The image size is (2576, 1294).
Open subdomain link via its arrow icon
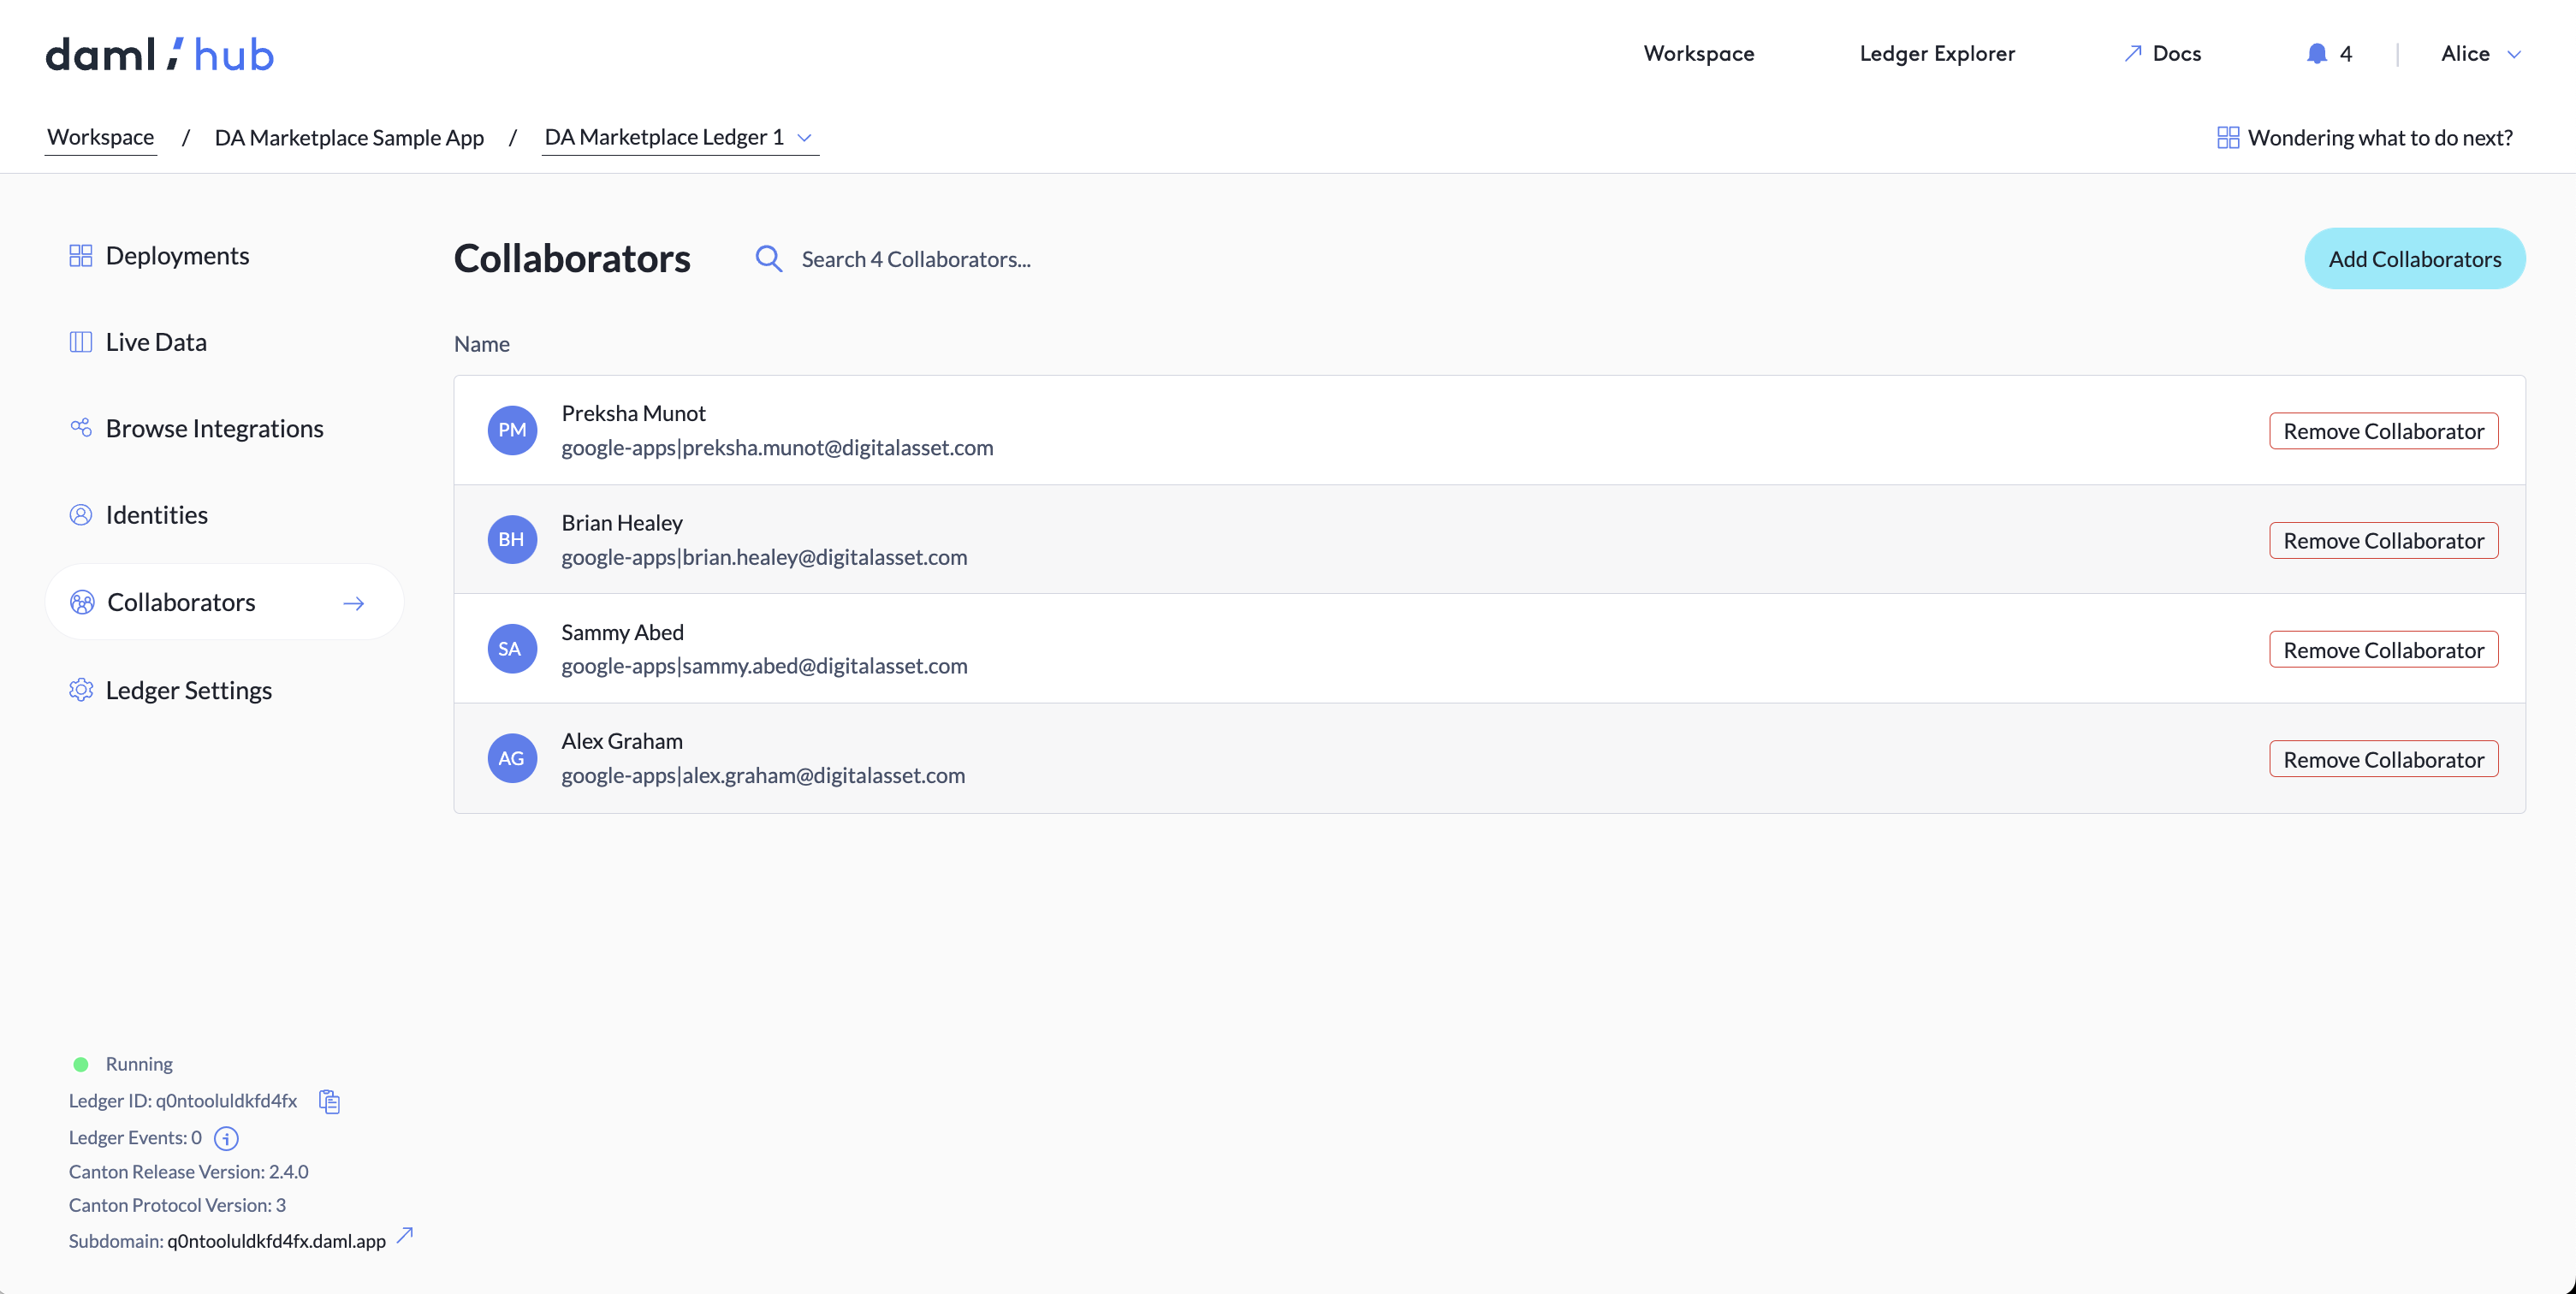point(404,1236)
